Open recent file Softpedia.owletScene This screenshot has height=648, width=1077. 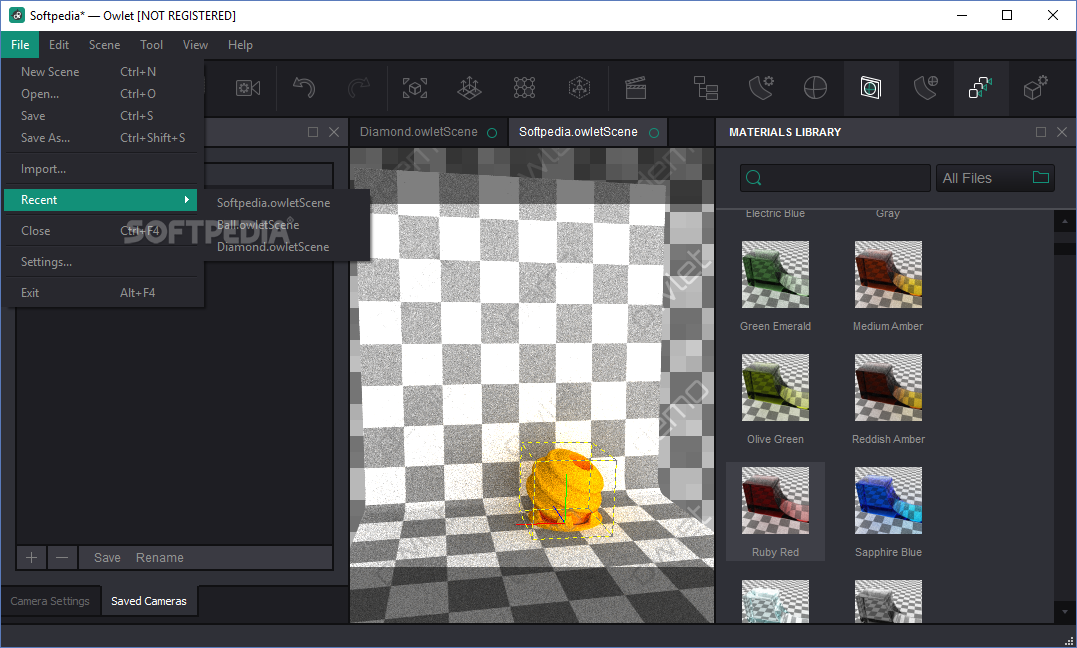point(273,203)
